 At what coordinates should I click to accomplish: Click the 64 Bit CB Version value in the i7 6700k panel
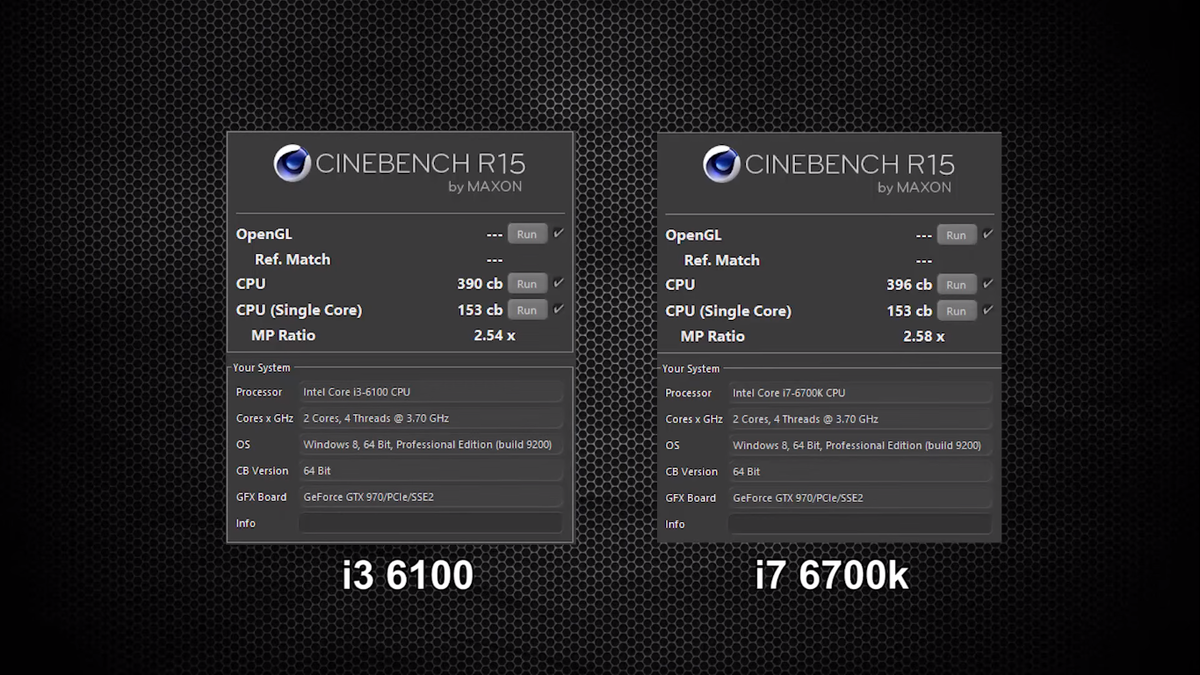pos(860,471)
